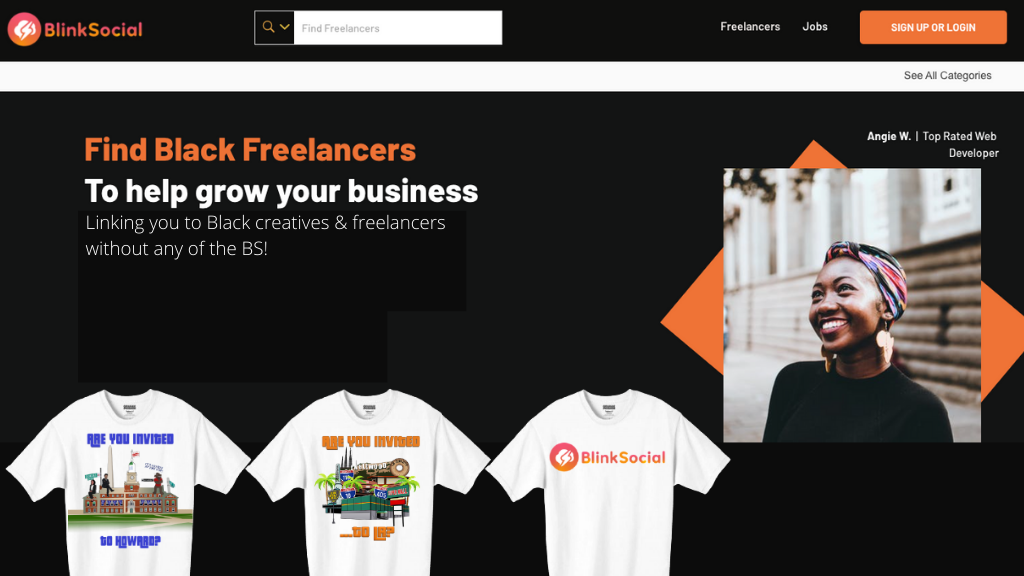The height and width of the screenshot is (576, 1024).
Task: Click the Top Rated Web Developer caption
Action: (960, 144)
